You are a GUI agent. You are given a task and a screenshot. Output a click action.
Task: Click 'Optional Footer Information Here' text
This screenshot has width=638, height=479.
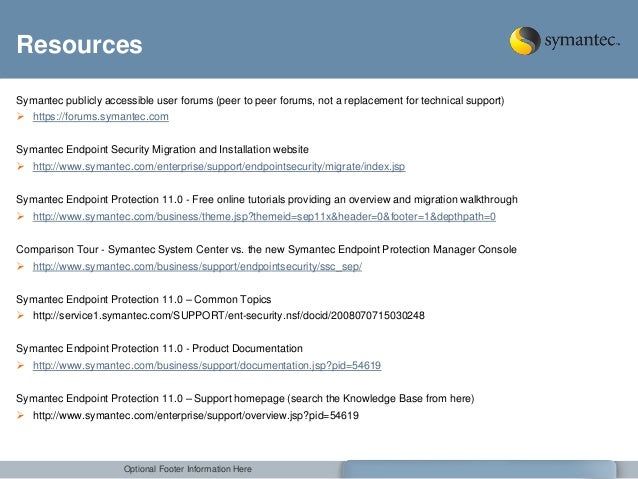[x=188, y=469]
